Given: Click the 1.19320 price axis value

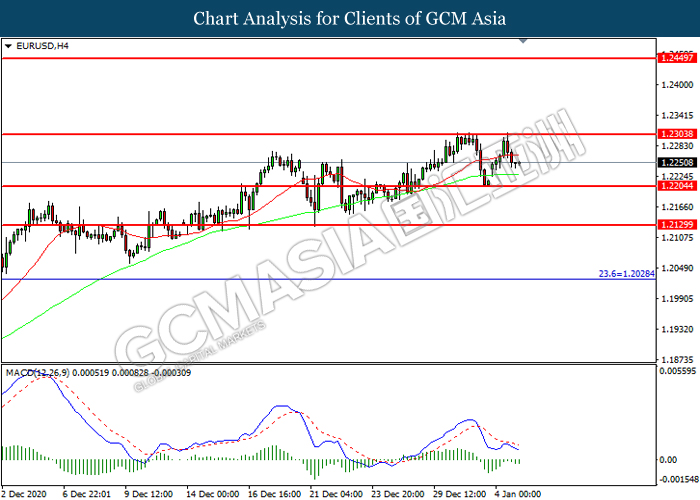Looking at the screenshot, I should tap(676, 329).
